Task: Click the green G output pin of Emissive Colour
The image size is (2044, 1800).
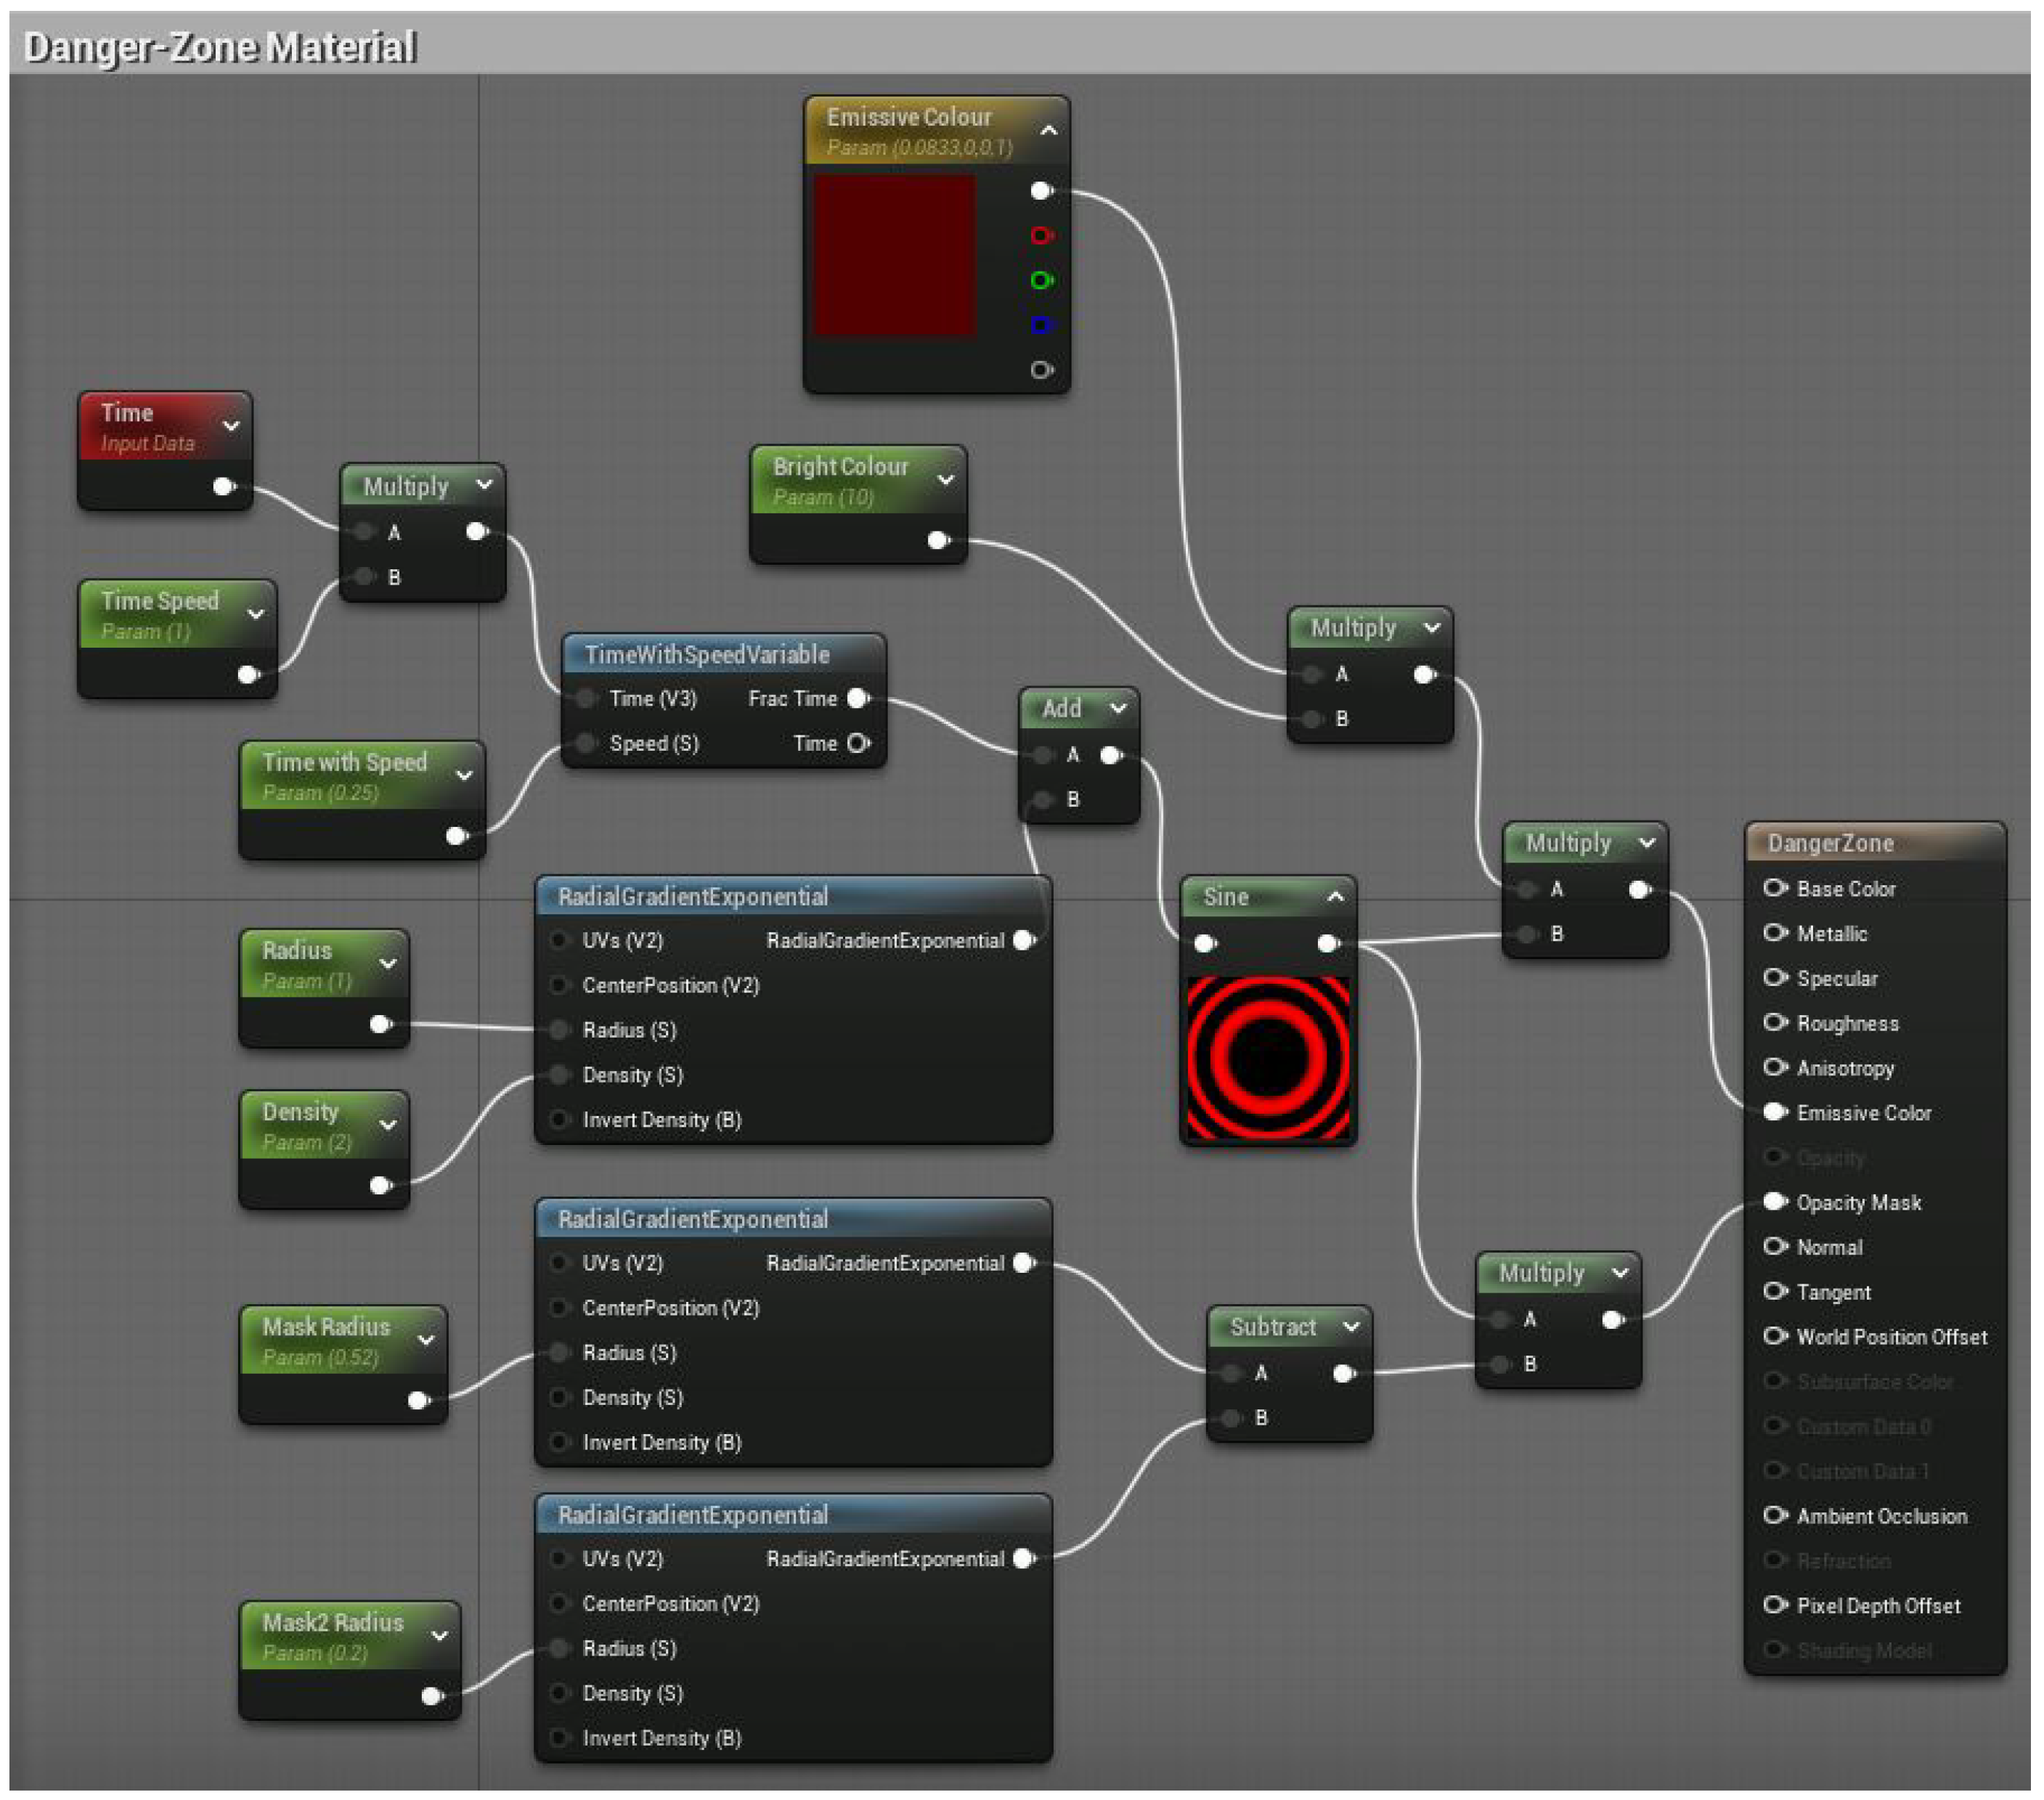Action: coord(1041,280)
